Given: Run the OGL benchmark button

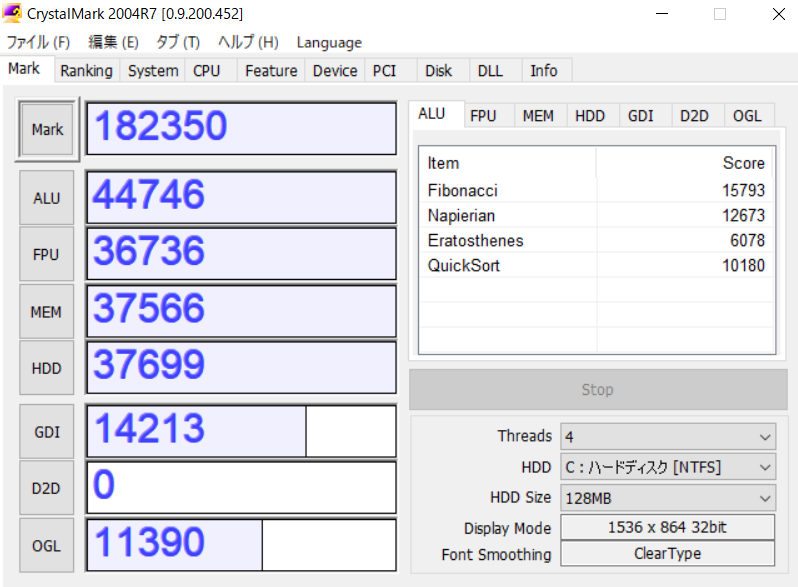Looking at the screenshot, I should (x=46, y=545).
